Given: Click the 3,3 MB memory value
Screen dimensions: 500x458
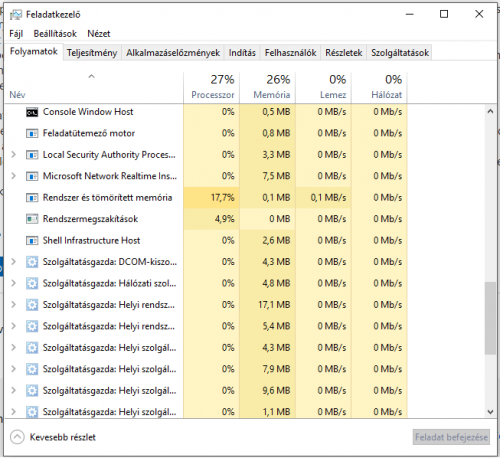Looking at the screenshot, I should click(276, 155).
